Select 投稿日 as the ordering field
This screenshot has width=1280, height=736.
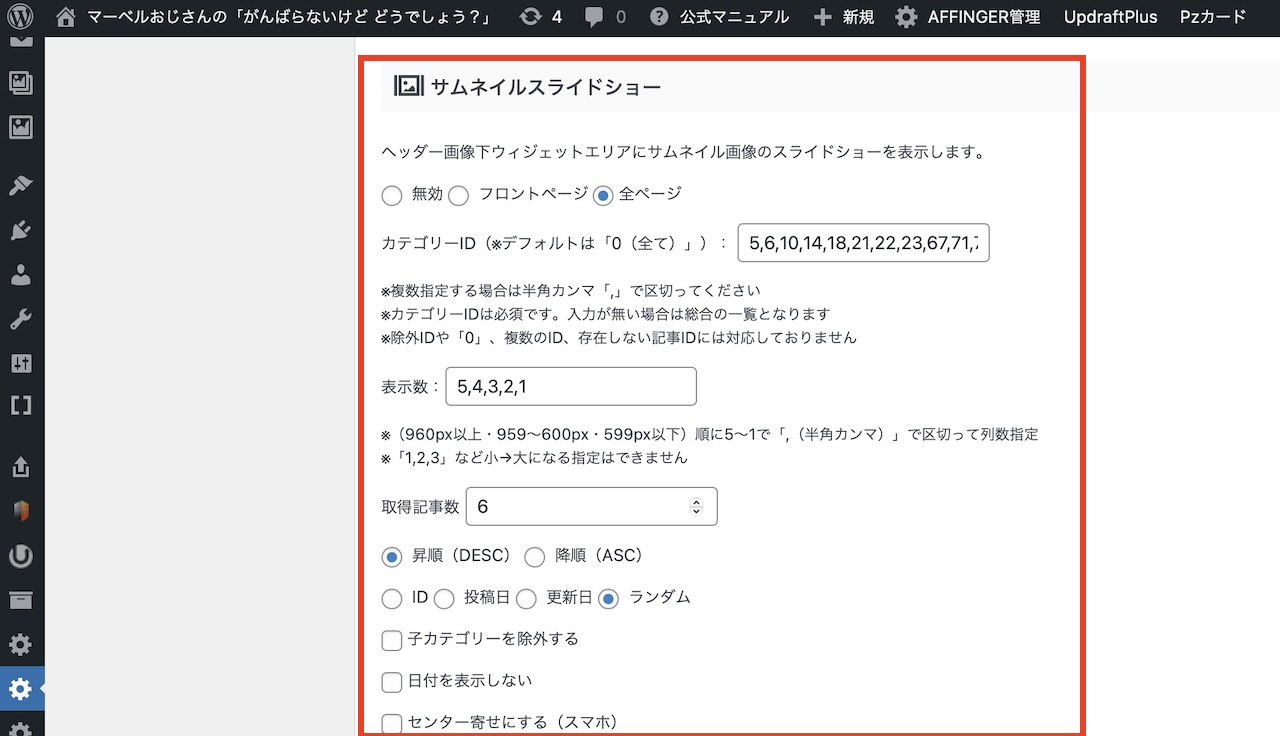coord(444,599)
